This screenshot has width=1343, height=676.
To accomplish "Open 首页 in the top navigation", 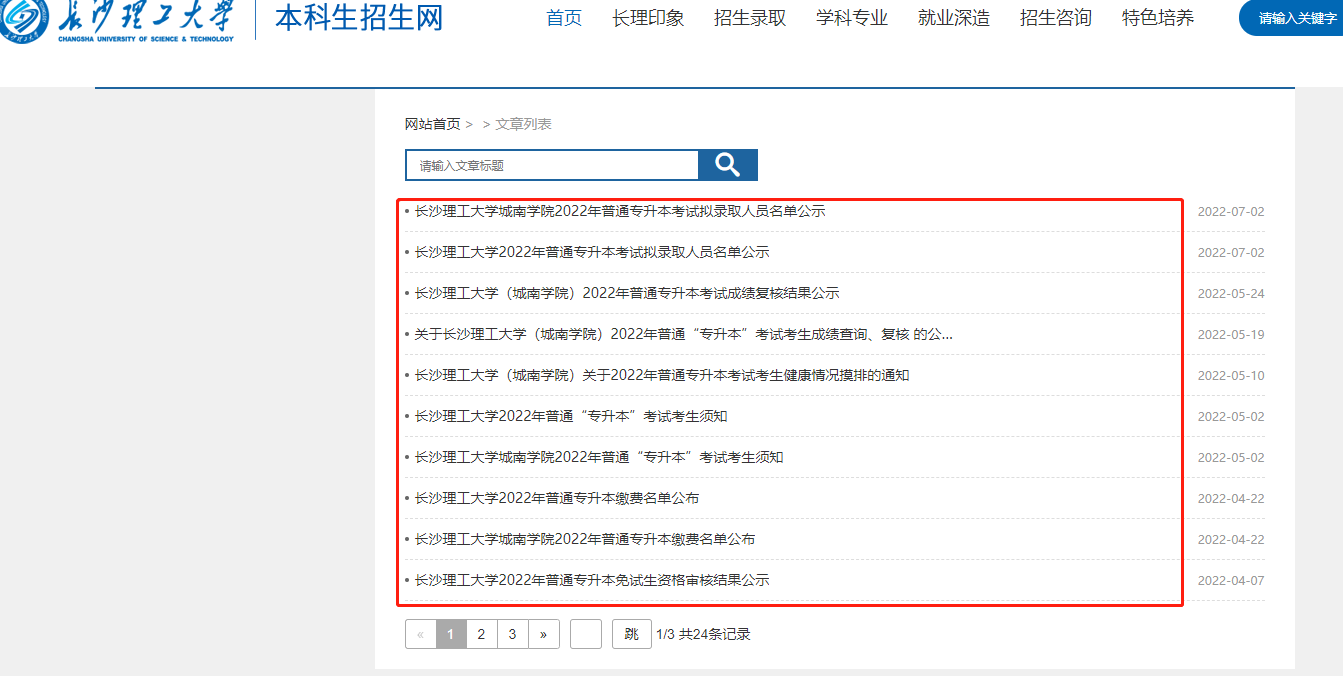I will [564, 18].
